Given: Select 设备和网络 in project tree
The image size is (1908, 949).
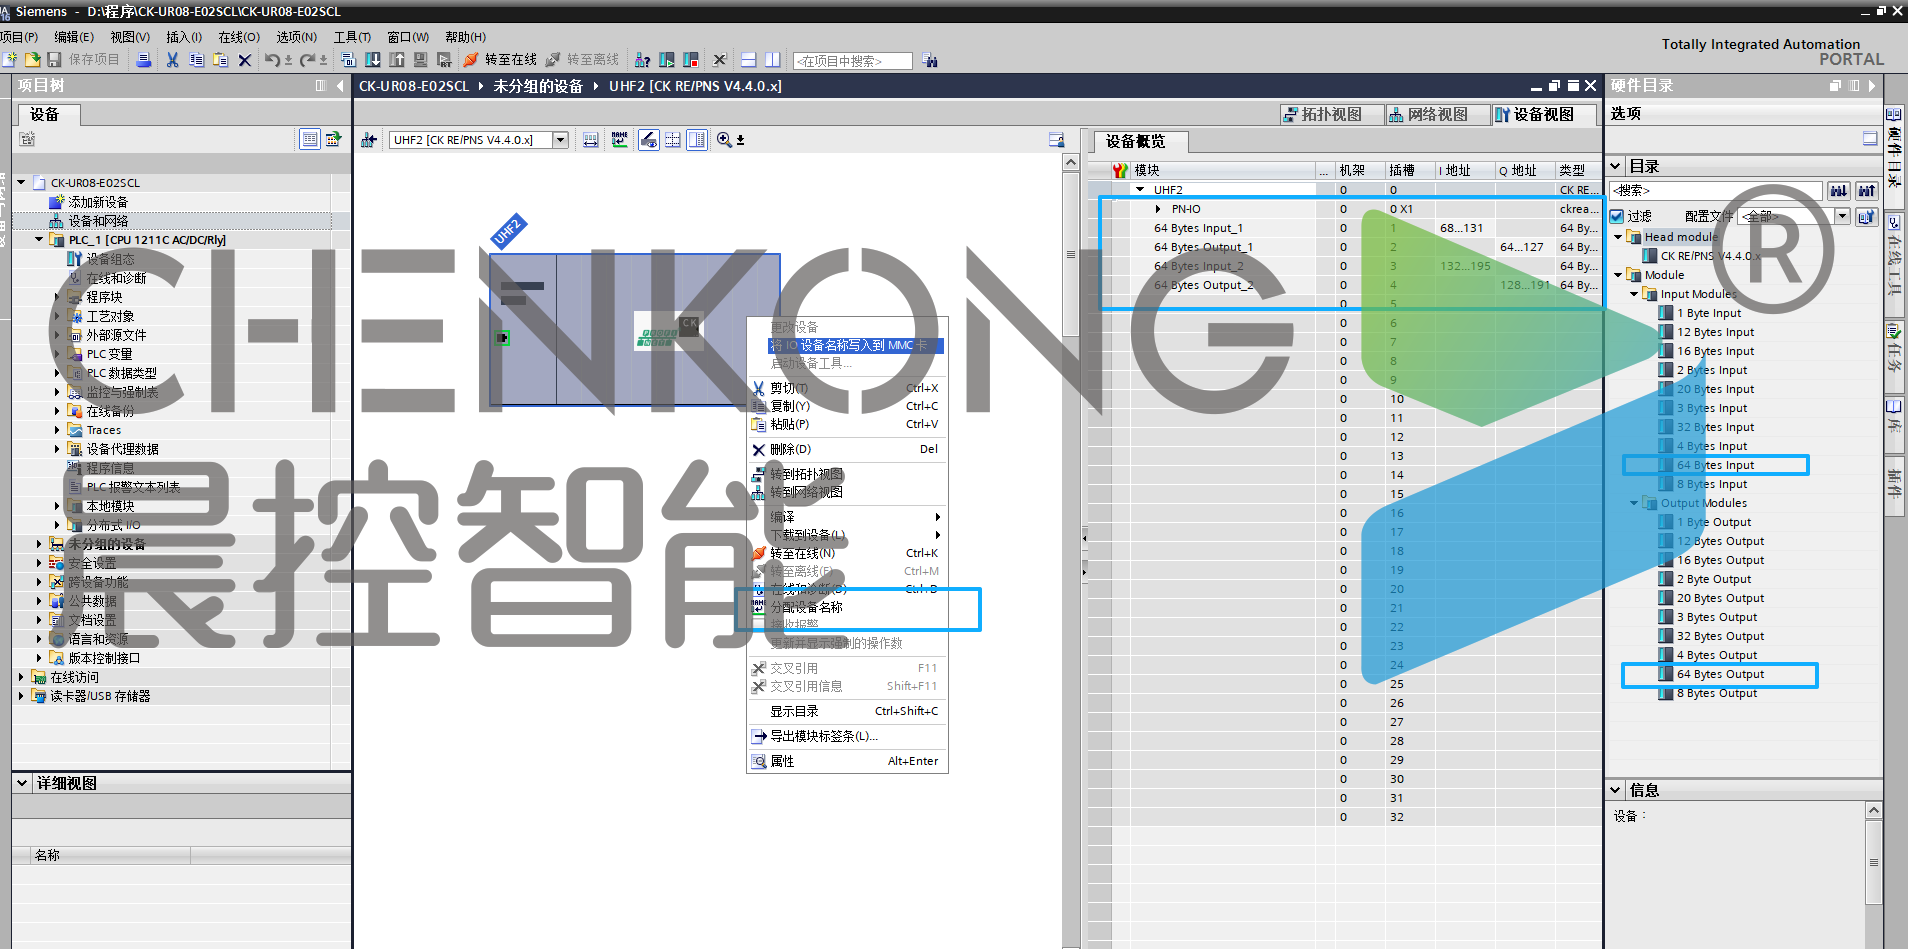Looking at the screenshot, I should [98, 221].
